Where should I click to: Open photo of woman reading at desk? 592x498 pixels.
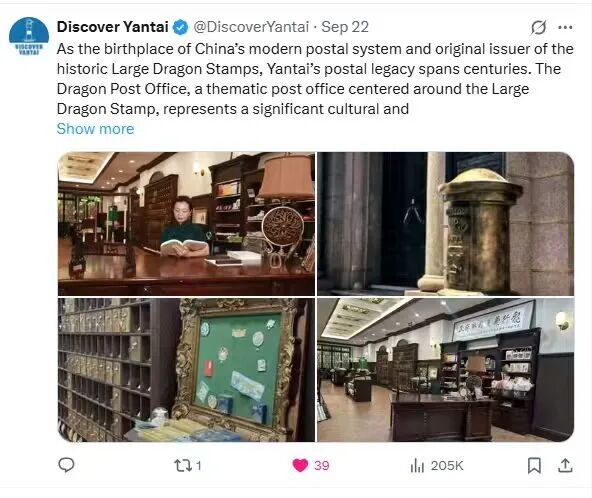(x=187, y=224)
